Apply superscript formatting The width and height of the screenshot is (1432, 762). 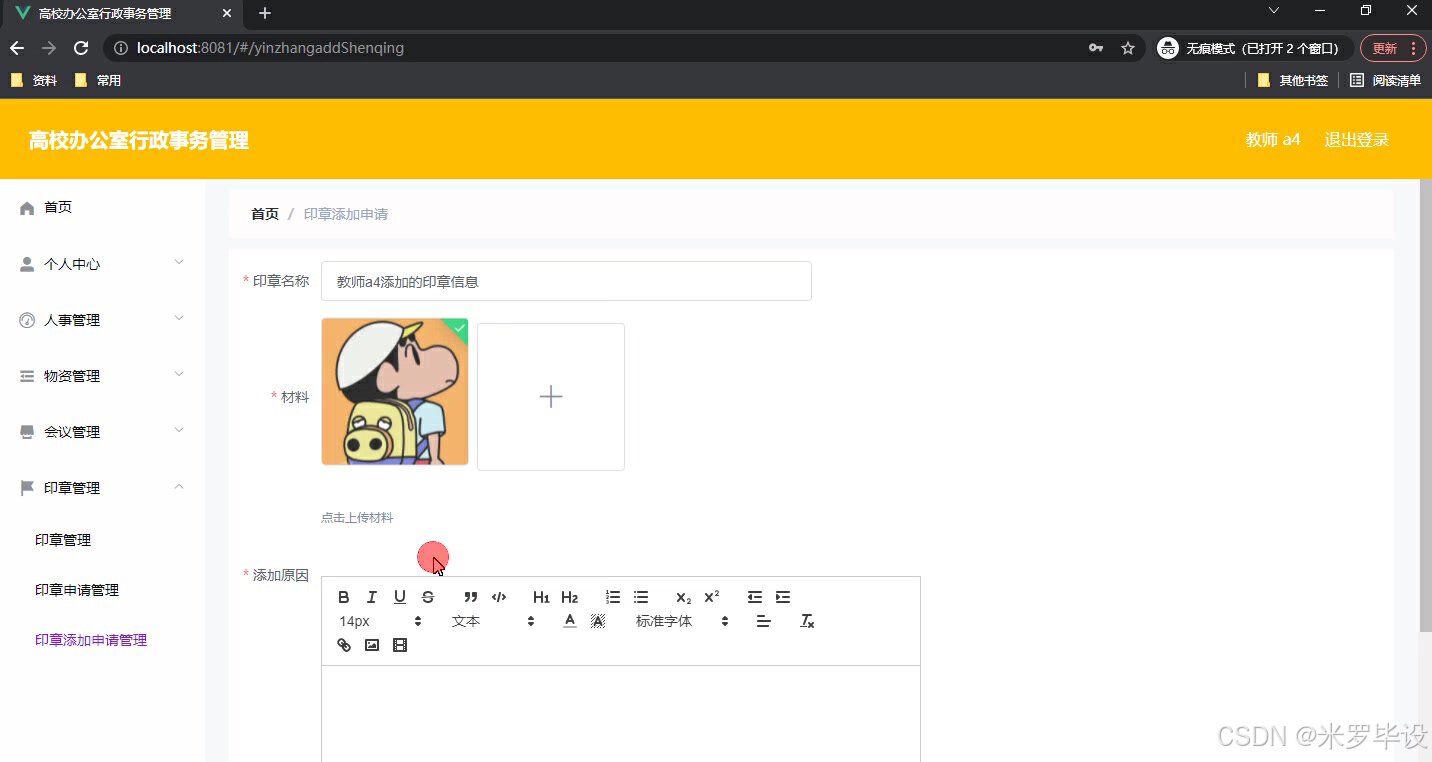click(712, 597)
